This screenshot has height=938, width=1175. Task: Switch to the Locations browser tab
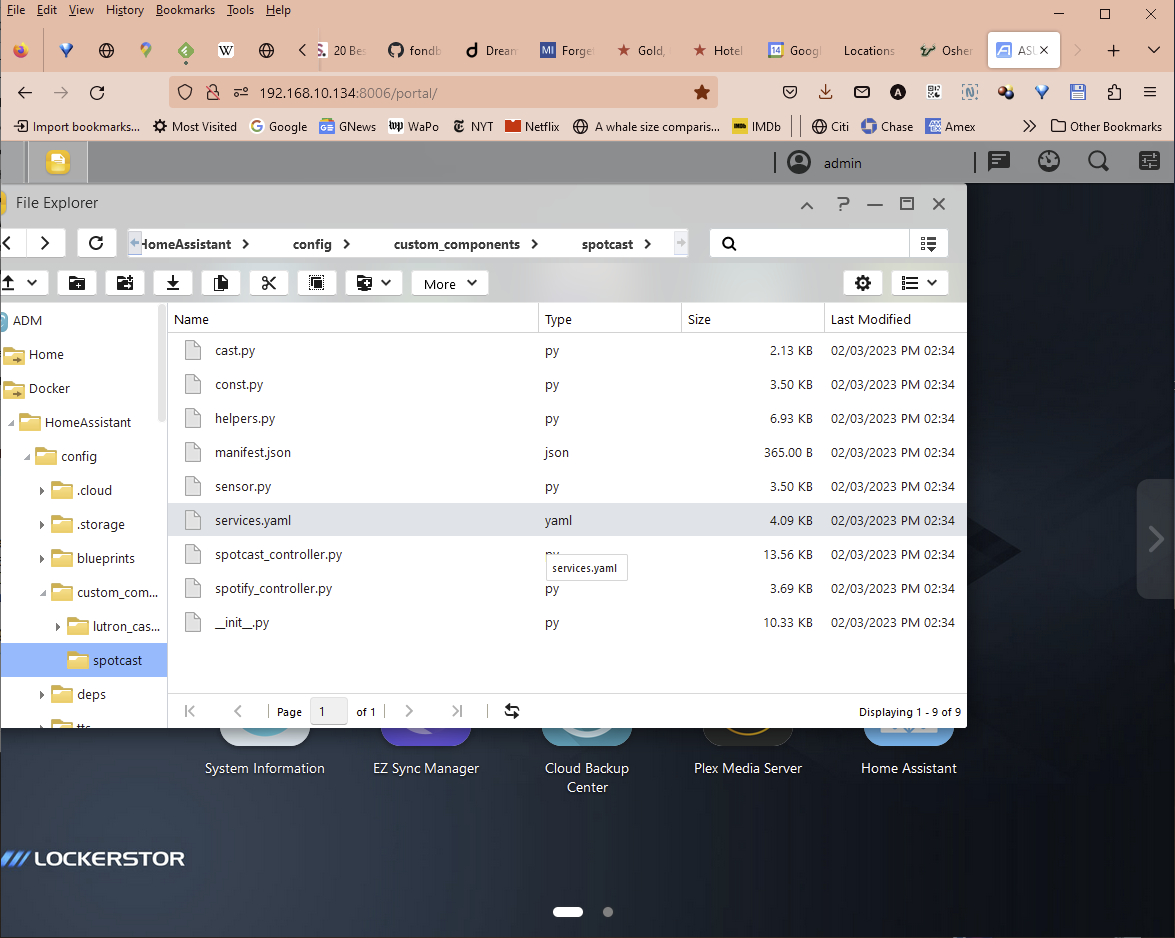point(869,50)
